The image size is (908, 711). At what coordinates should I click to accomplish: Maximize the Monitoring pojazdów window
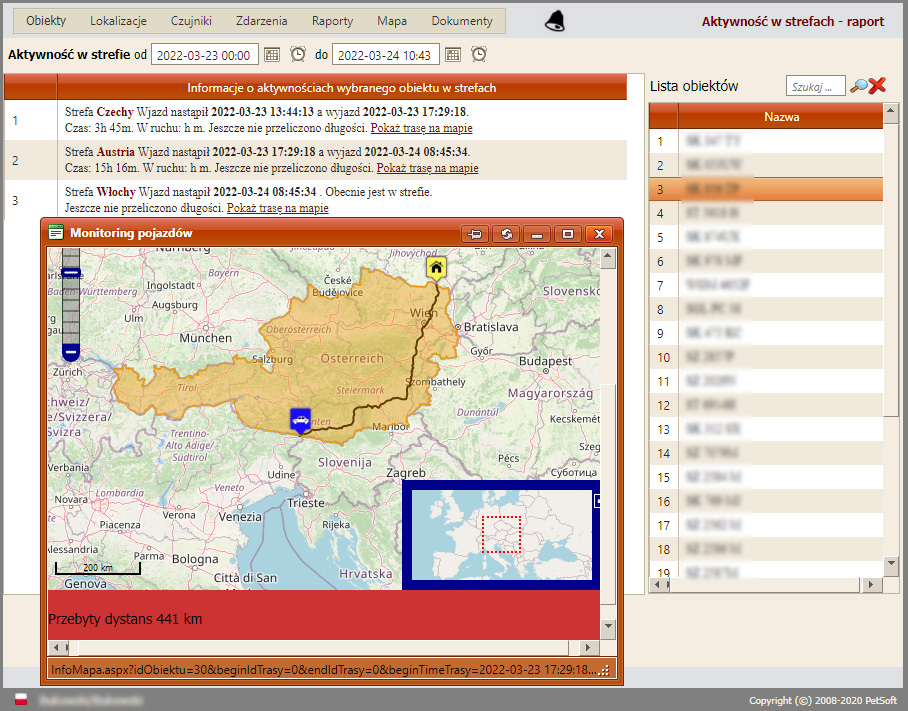568,234
